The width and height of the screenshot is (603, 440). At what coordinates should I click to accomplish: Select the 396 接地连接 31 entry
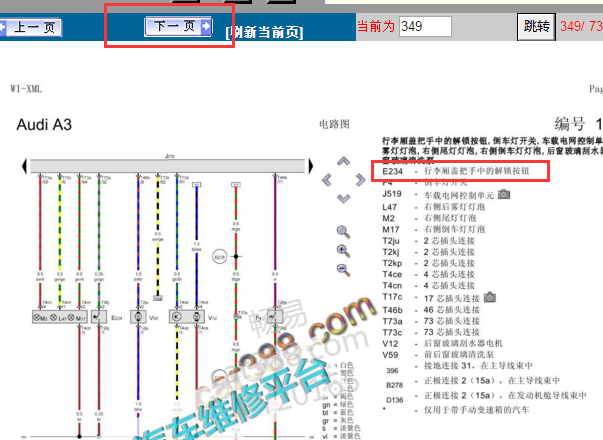coord(459,368)
